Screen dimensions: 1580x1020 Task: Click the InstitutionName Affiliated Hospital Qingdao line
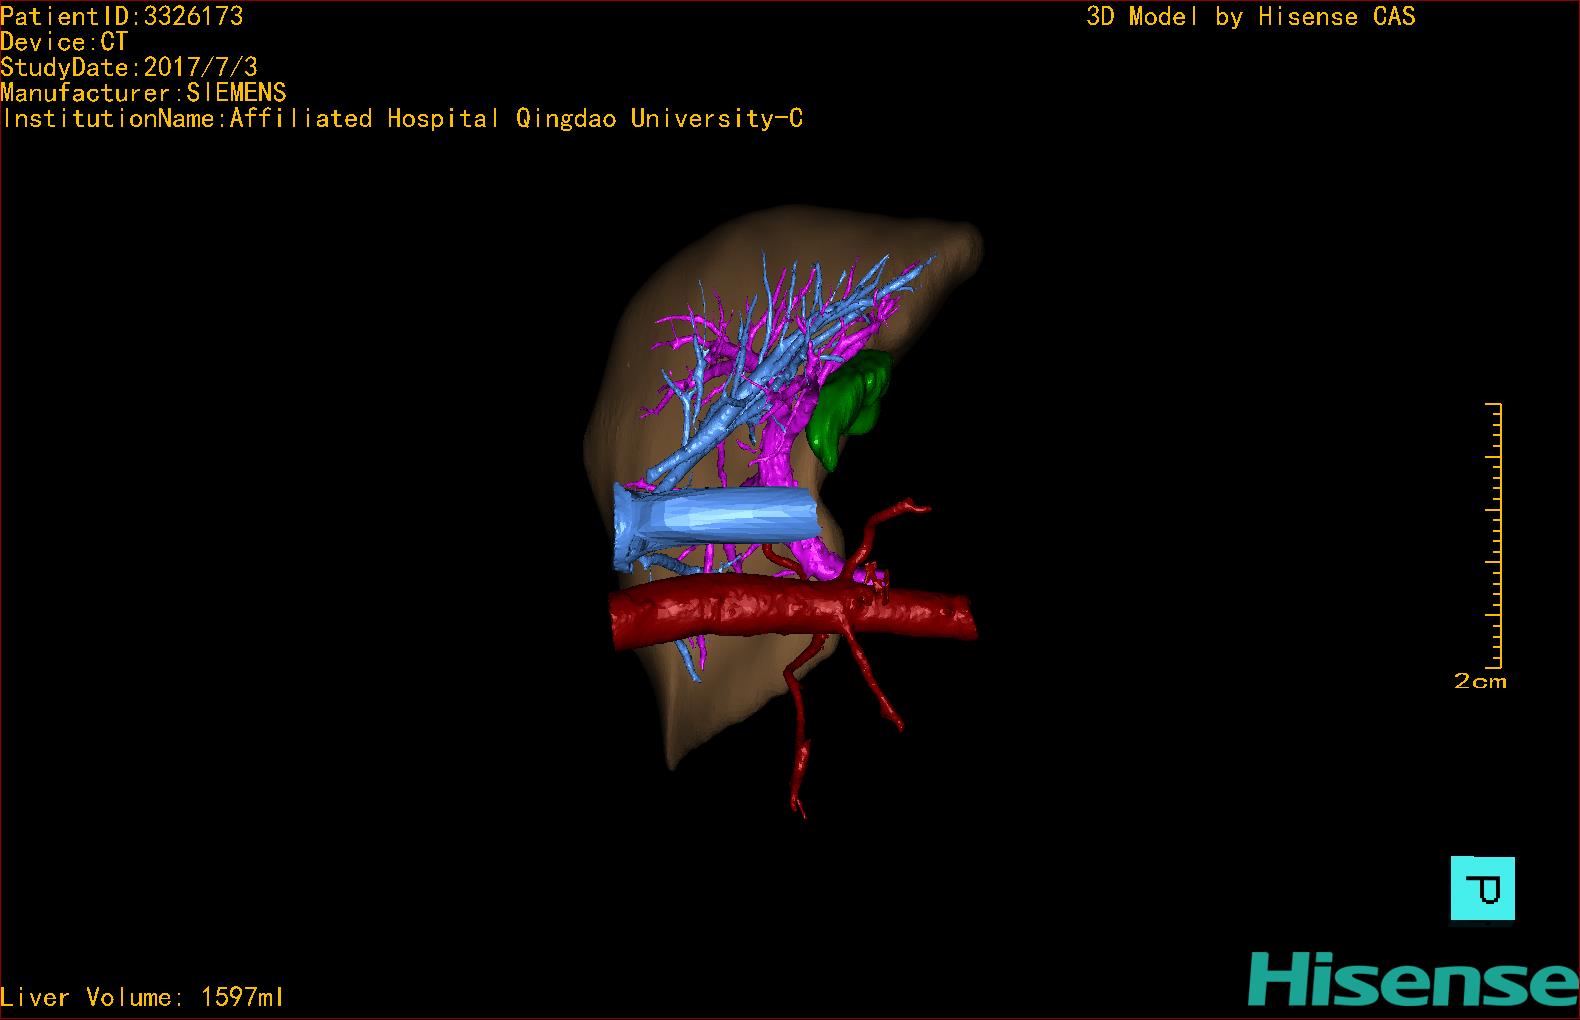coord(402,119)
